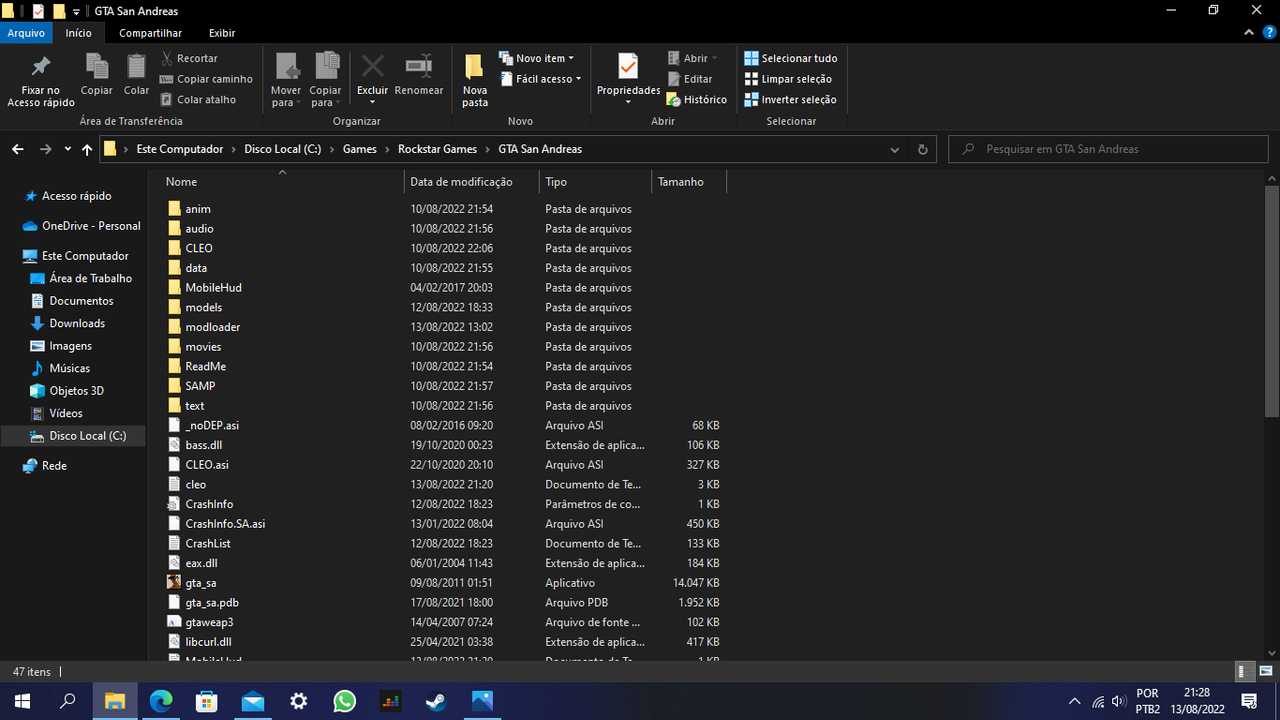Choose Colar atalho in the ribbon
The height and width of the screenshot is (720, 1280).
click(198, 100)
